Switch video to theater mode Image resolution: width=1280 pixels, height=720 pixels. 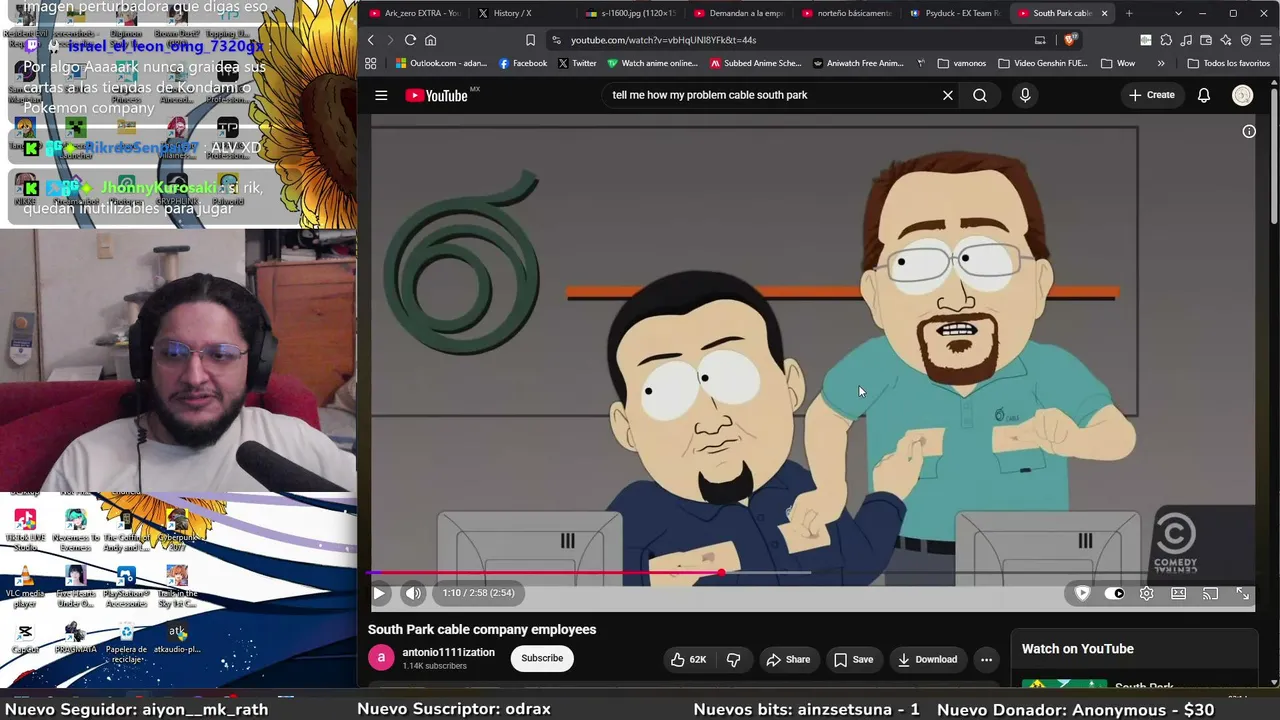(x=1179, y=593)
